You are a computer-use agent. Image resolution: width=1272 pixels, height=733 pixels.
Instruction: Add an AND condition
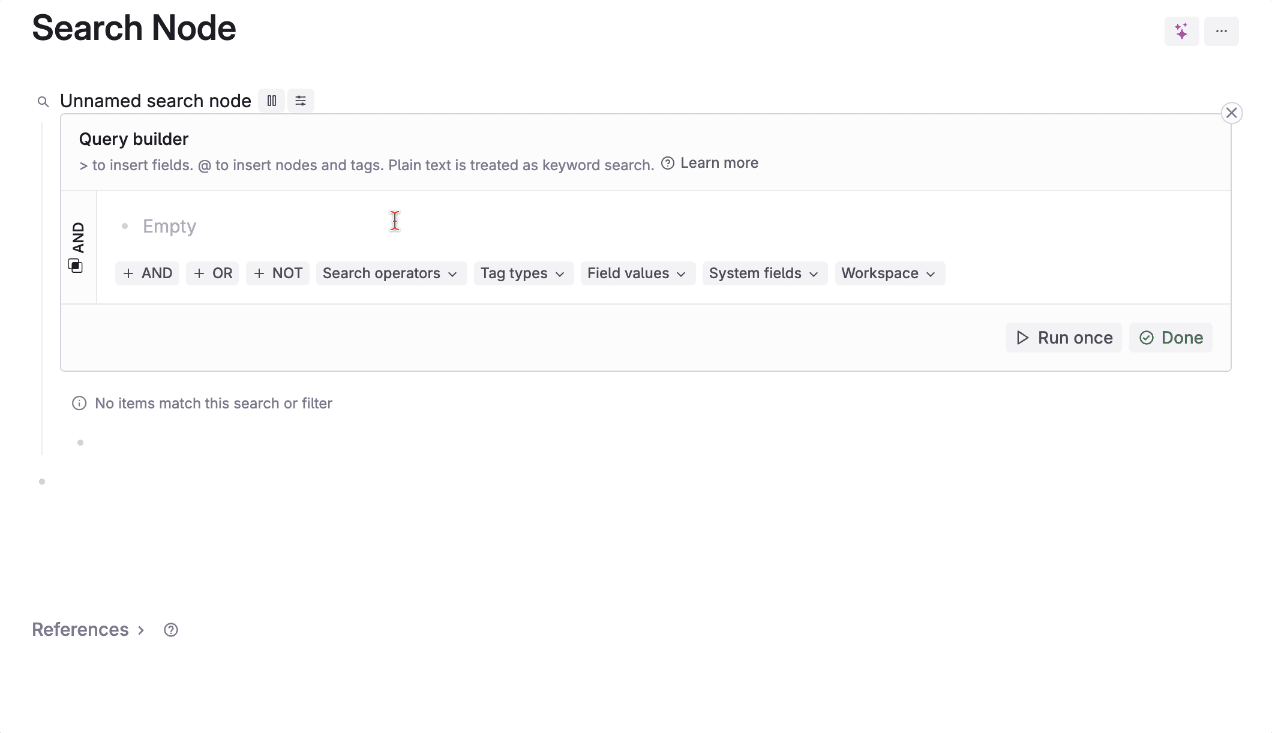147,273
